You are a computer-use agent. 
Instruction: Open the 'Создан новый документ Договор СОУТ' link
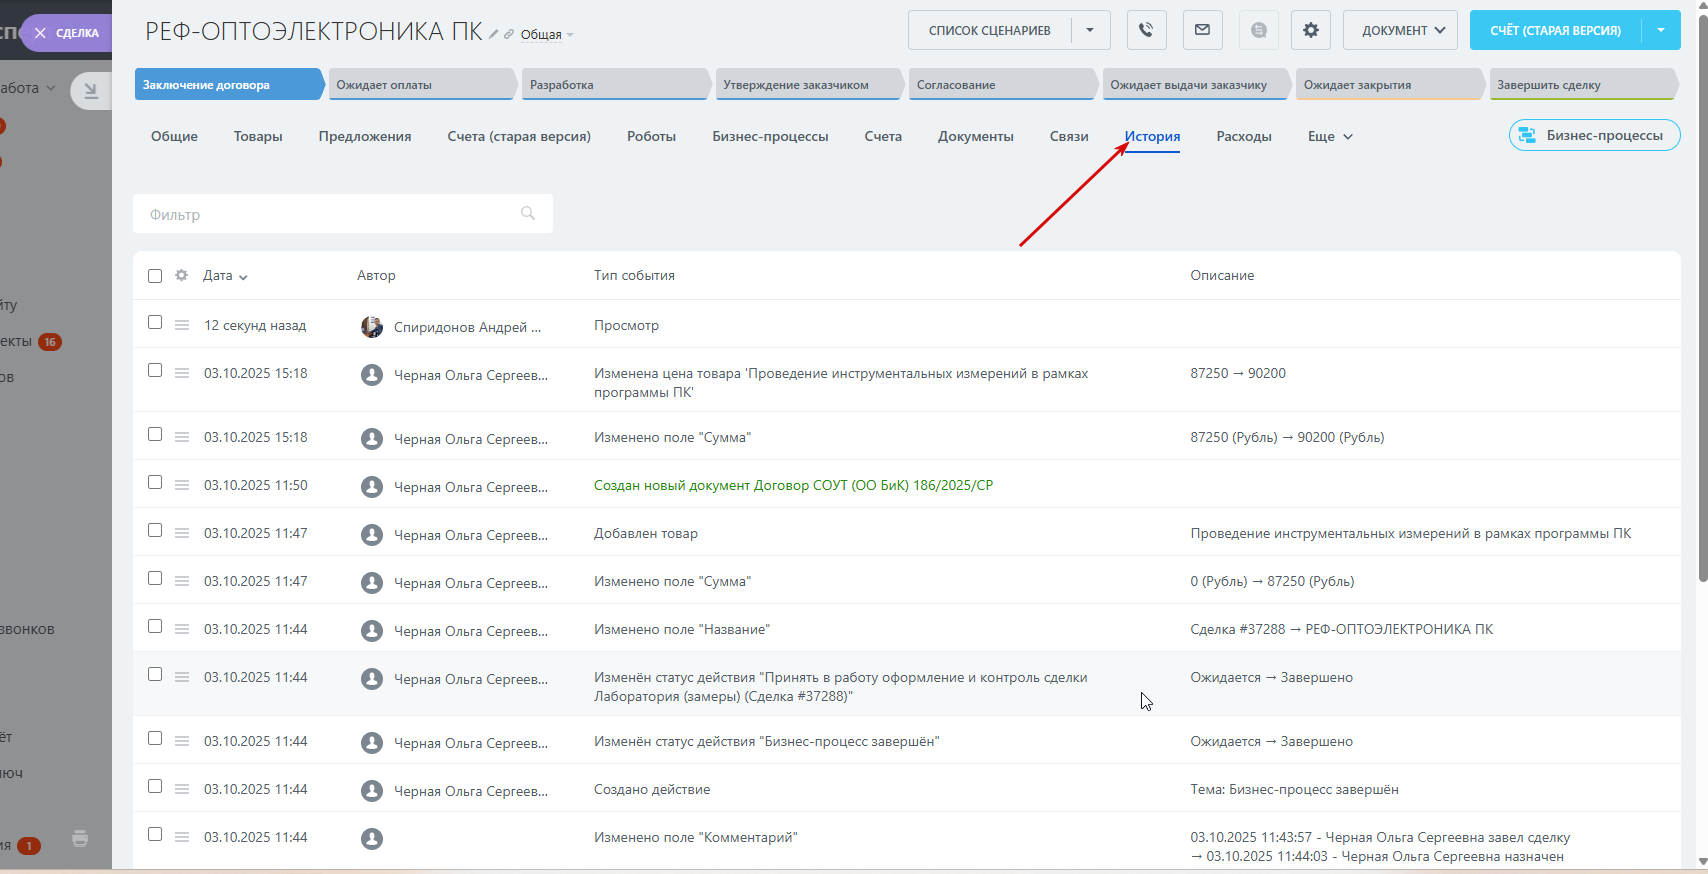click(x=793, y=485)
